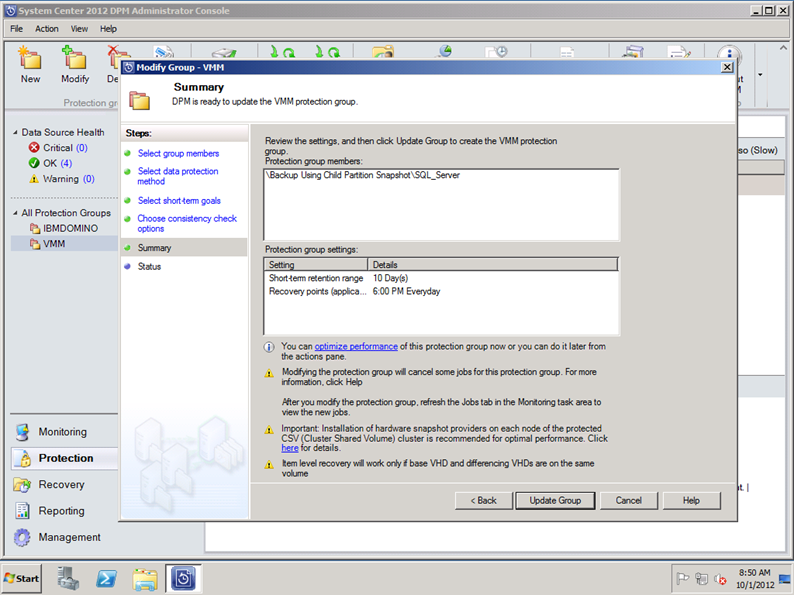Screen dimensions: 794x595
Task: Go to Select group members step
Action: (x=178, y=153)
